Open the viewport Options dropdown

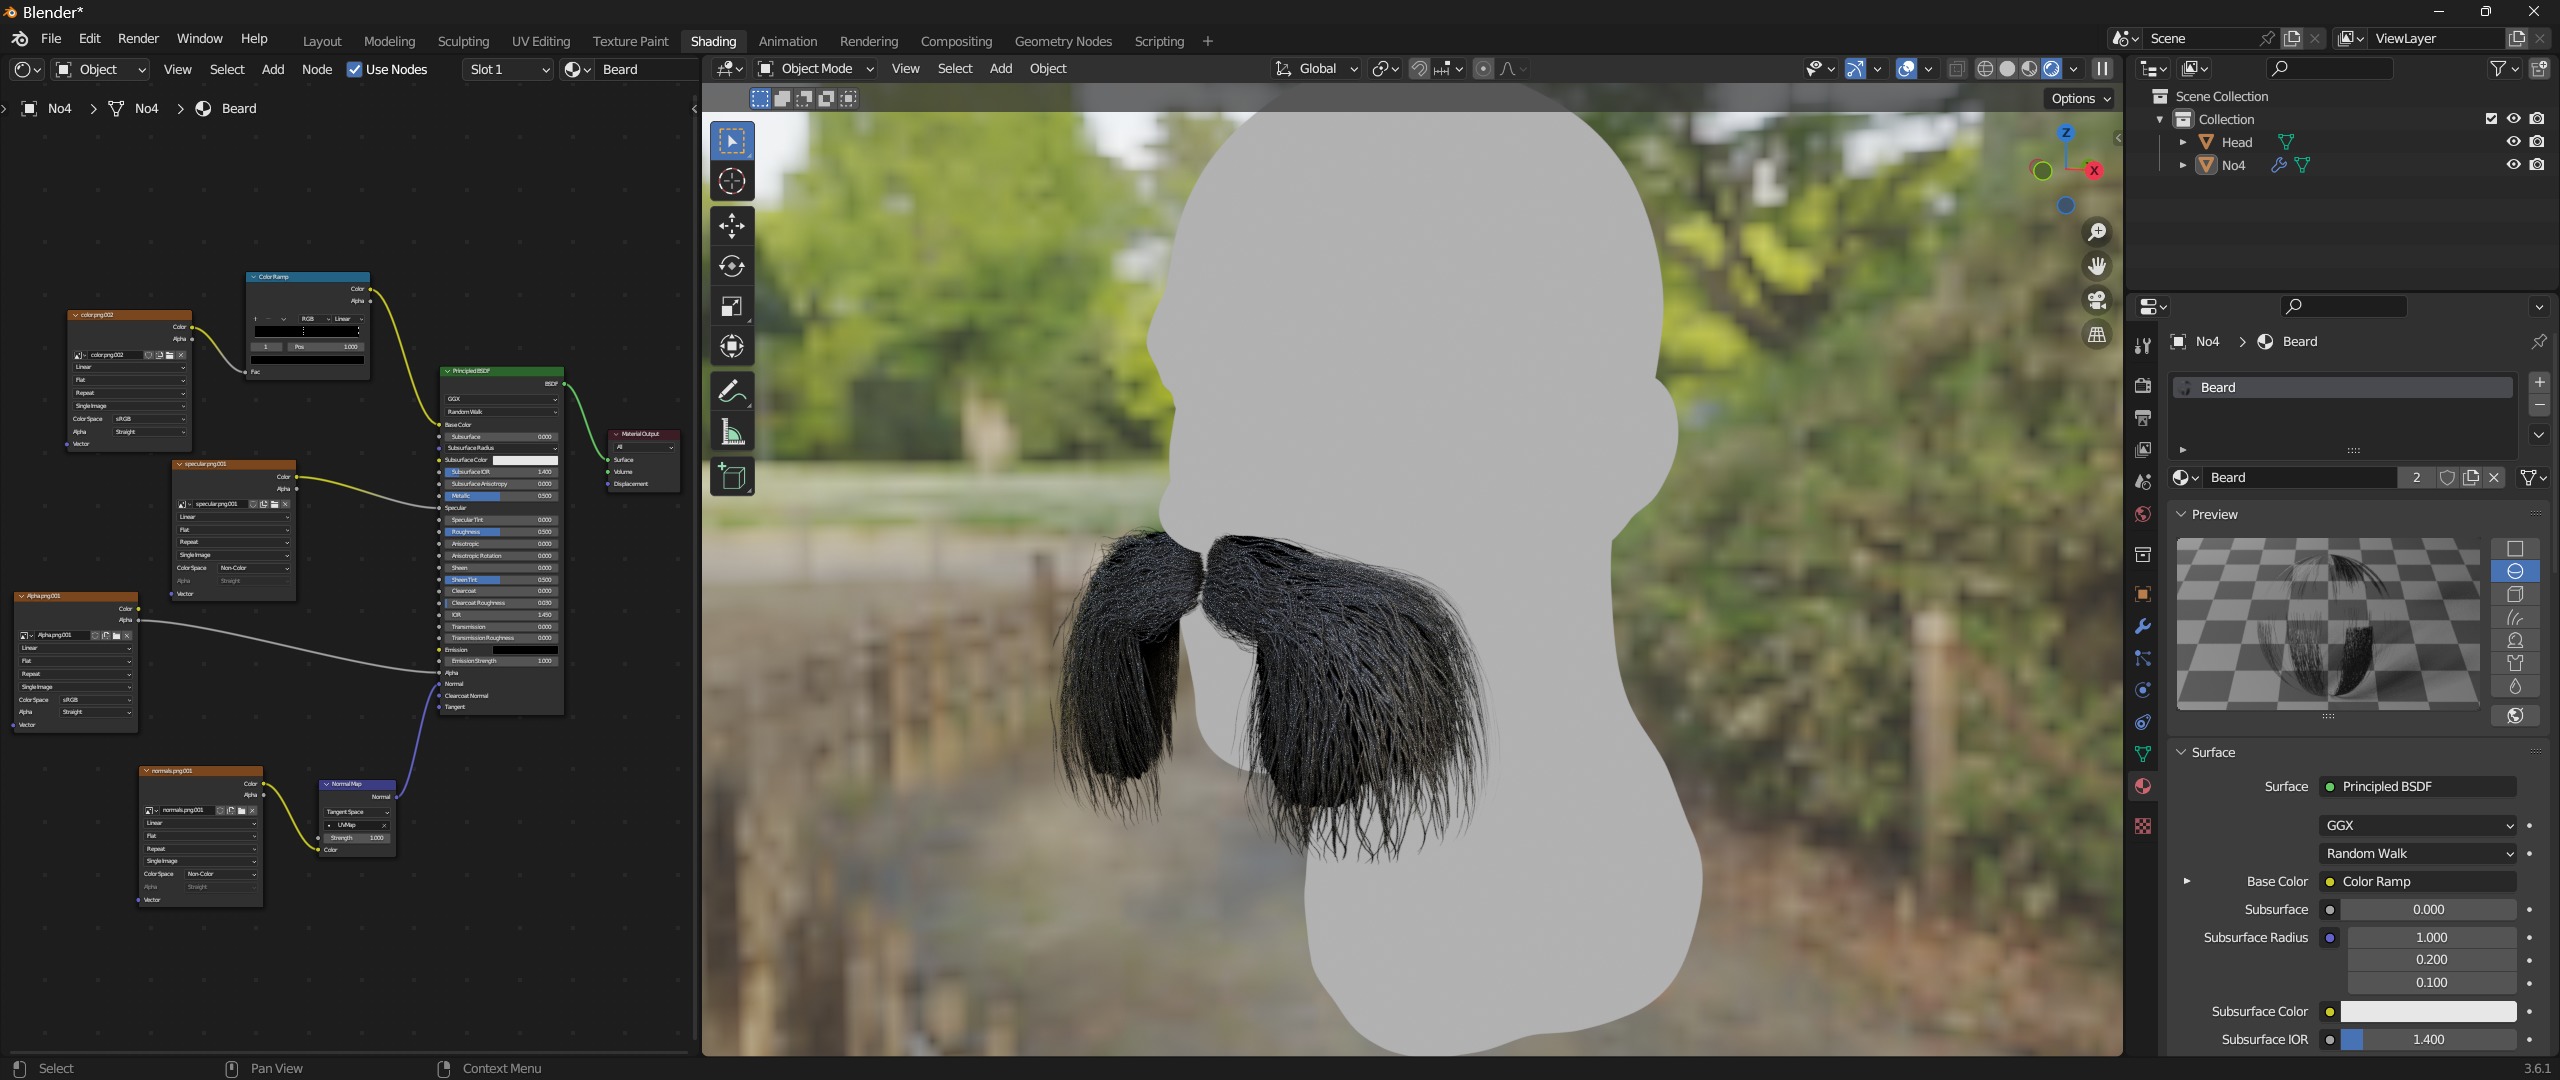pos(2079,98)
